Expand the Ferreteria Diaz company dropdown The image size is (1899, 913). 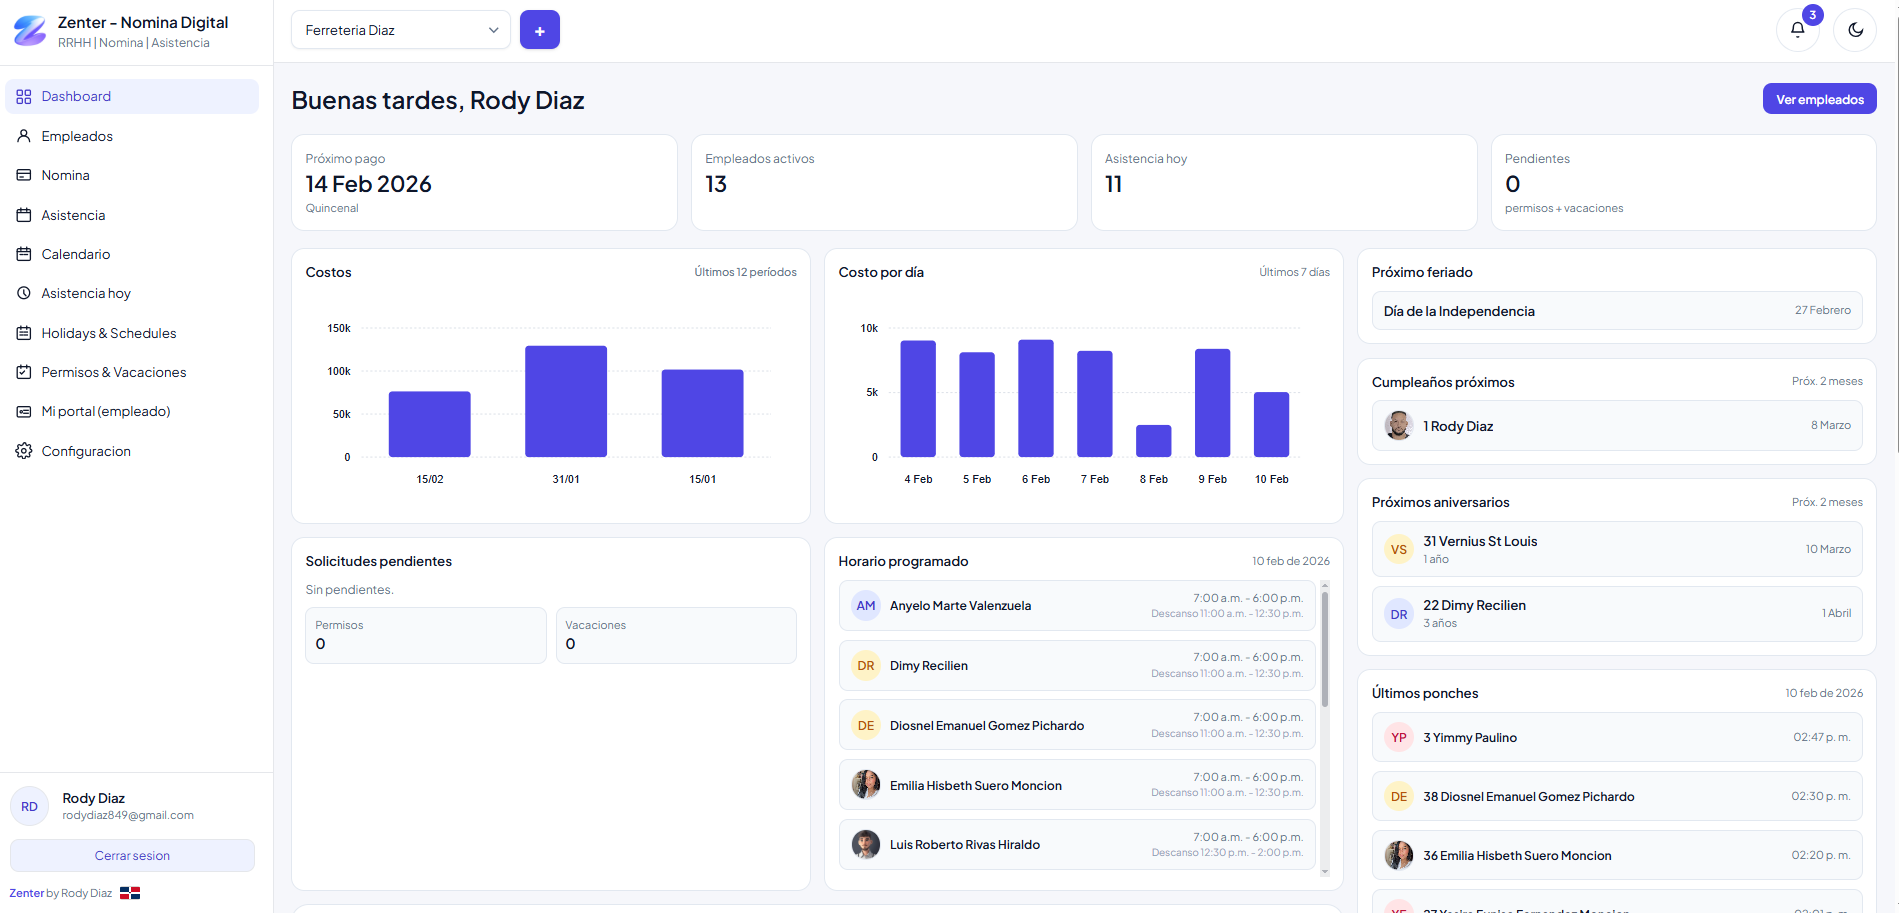400,30
